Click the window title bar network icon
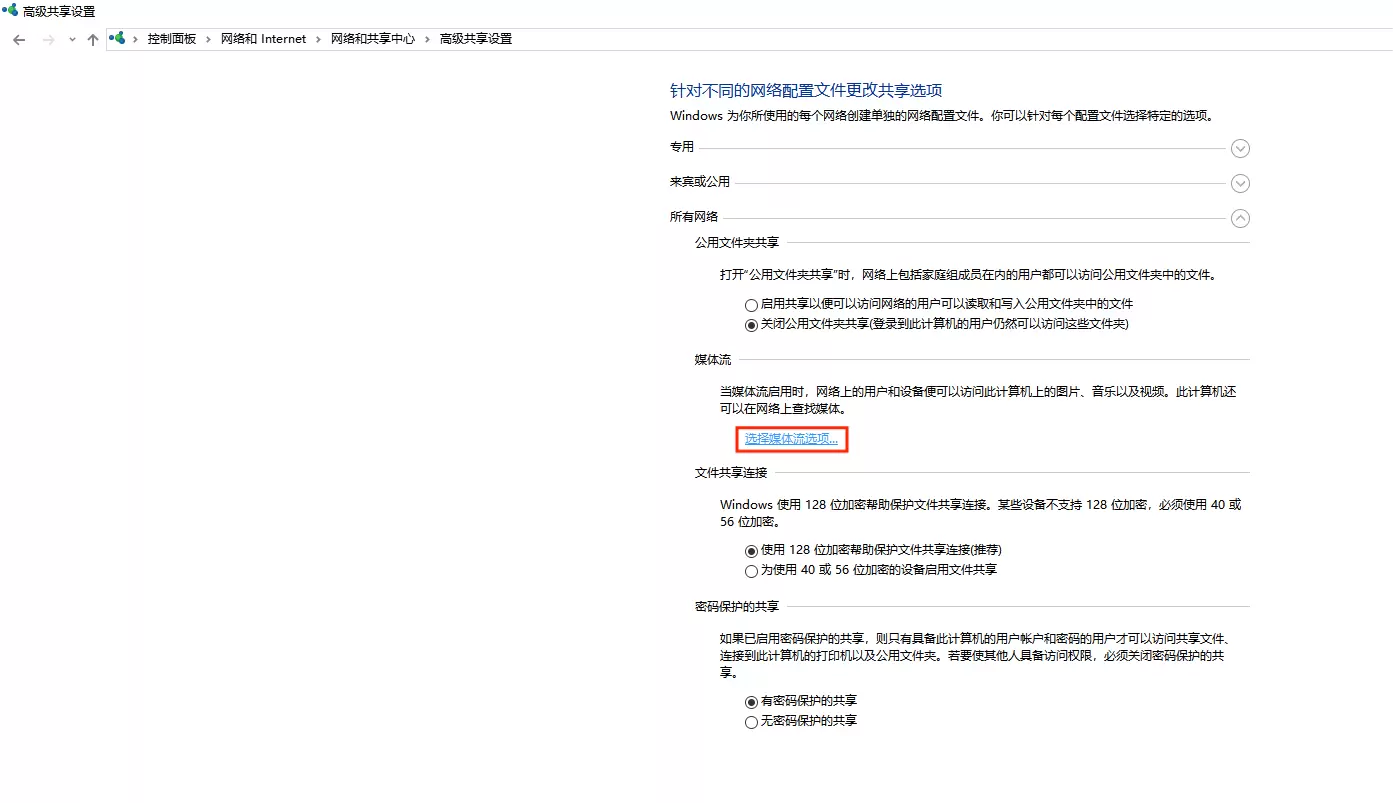 pos(10,11)
